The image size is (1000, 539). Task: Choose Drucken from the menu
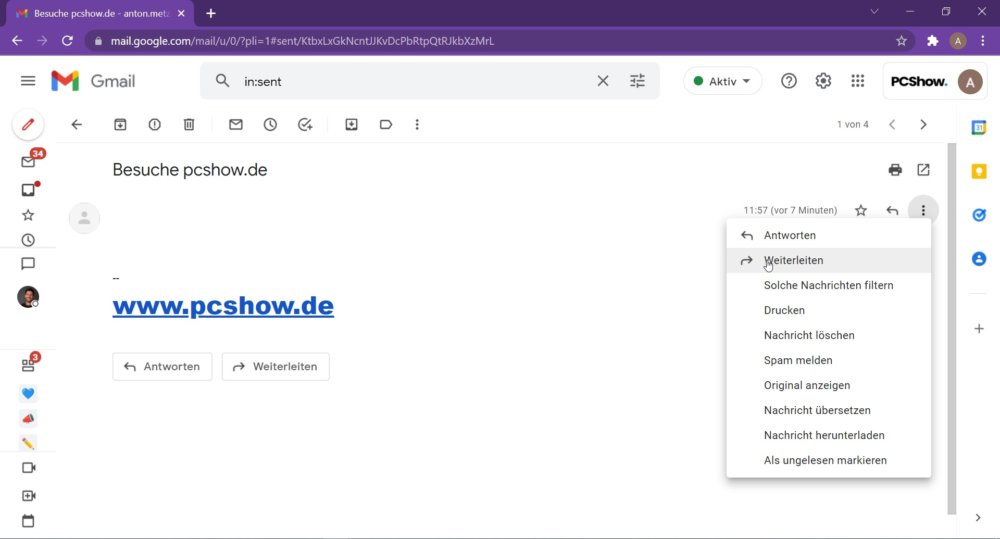[x=828, y=310]
